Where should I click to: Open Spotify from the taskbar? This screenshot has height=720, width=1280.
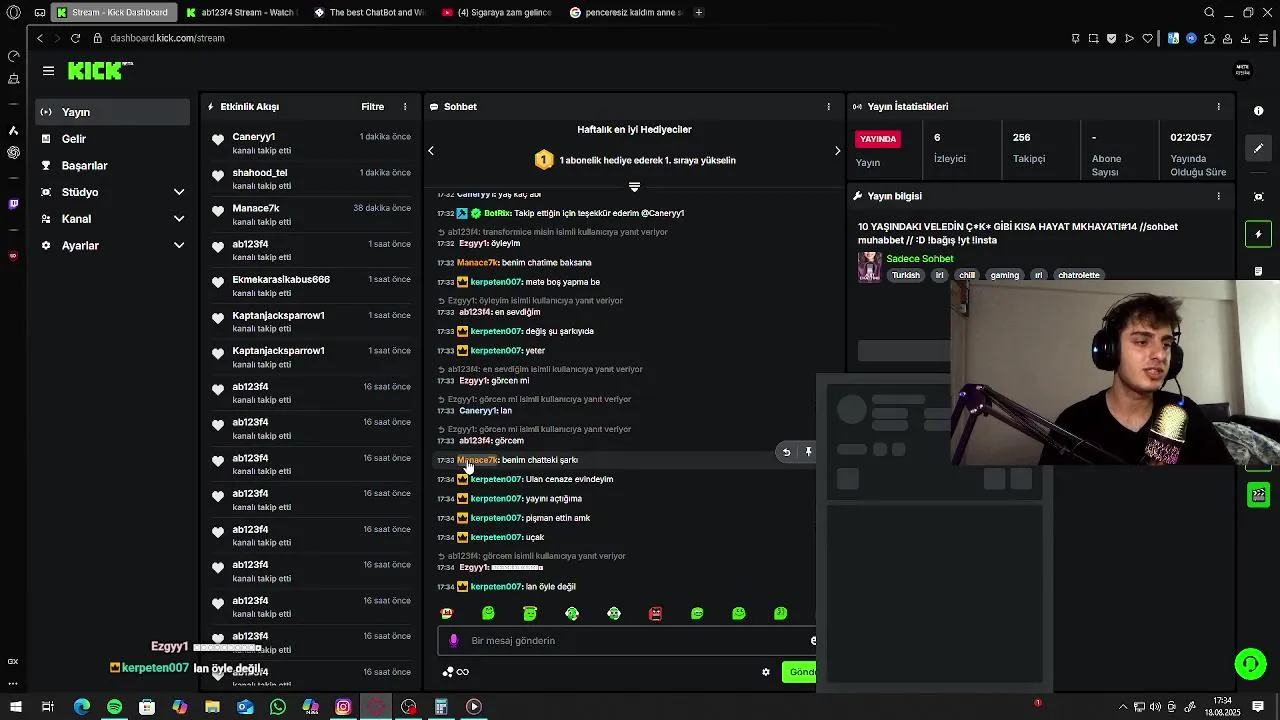[x=114, y=707]
